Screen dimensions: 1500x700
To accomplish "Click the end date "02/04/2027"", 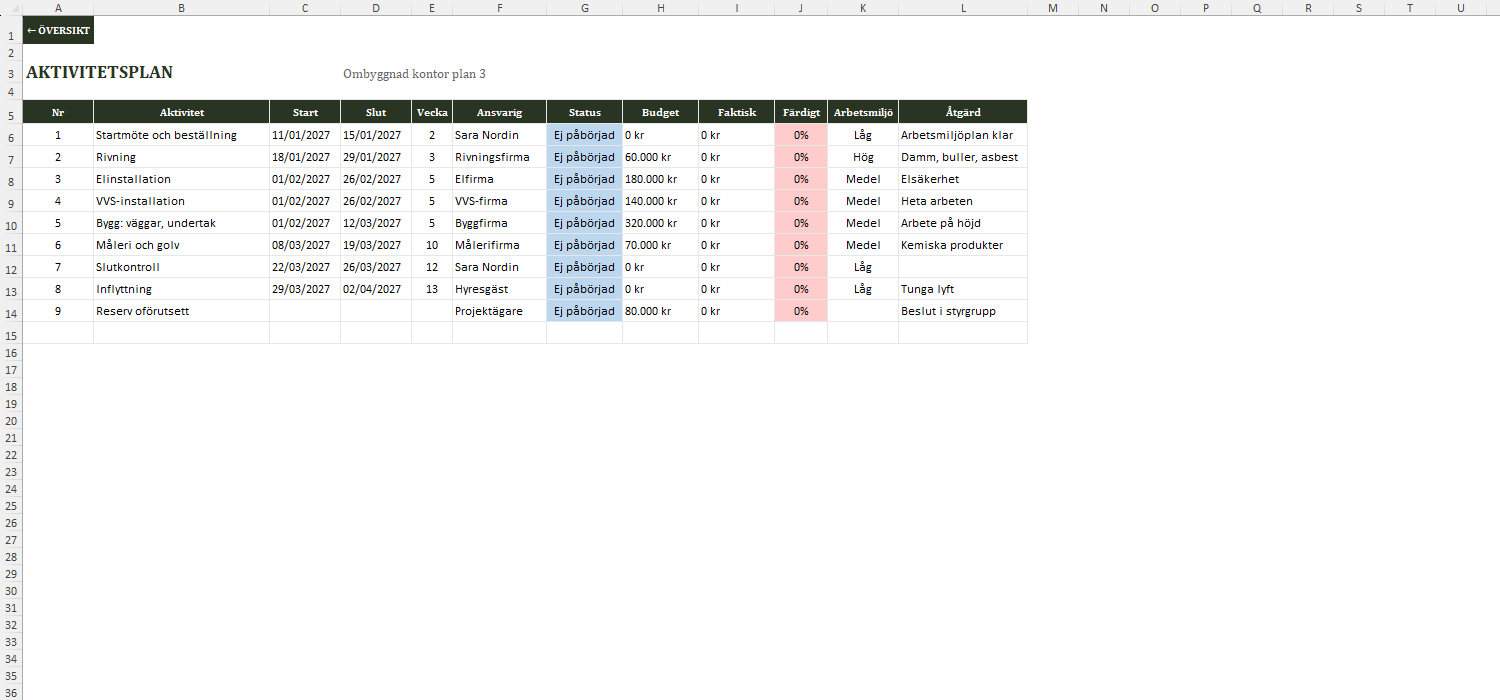I will coord(376,289).
